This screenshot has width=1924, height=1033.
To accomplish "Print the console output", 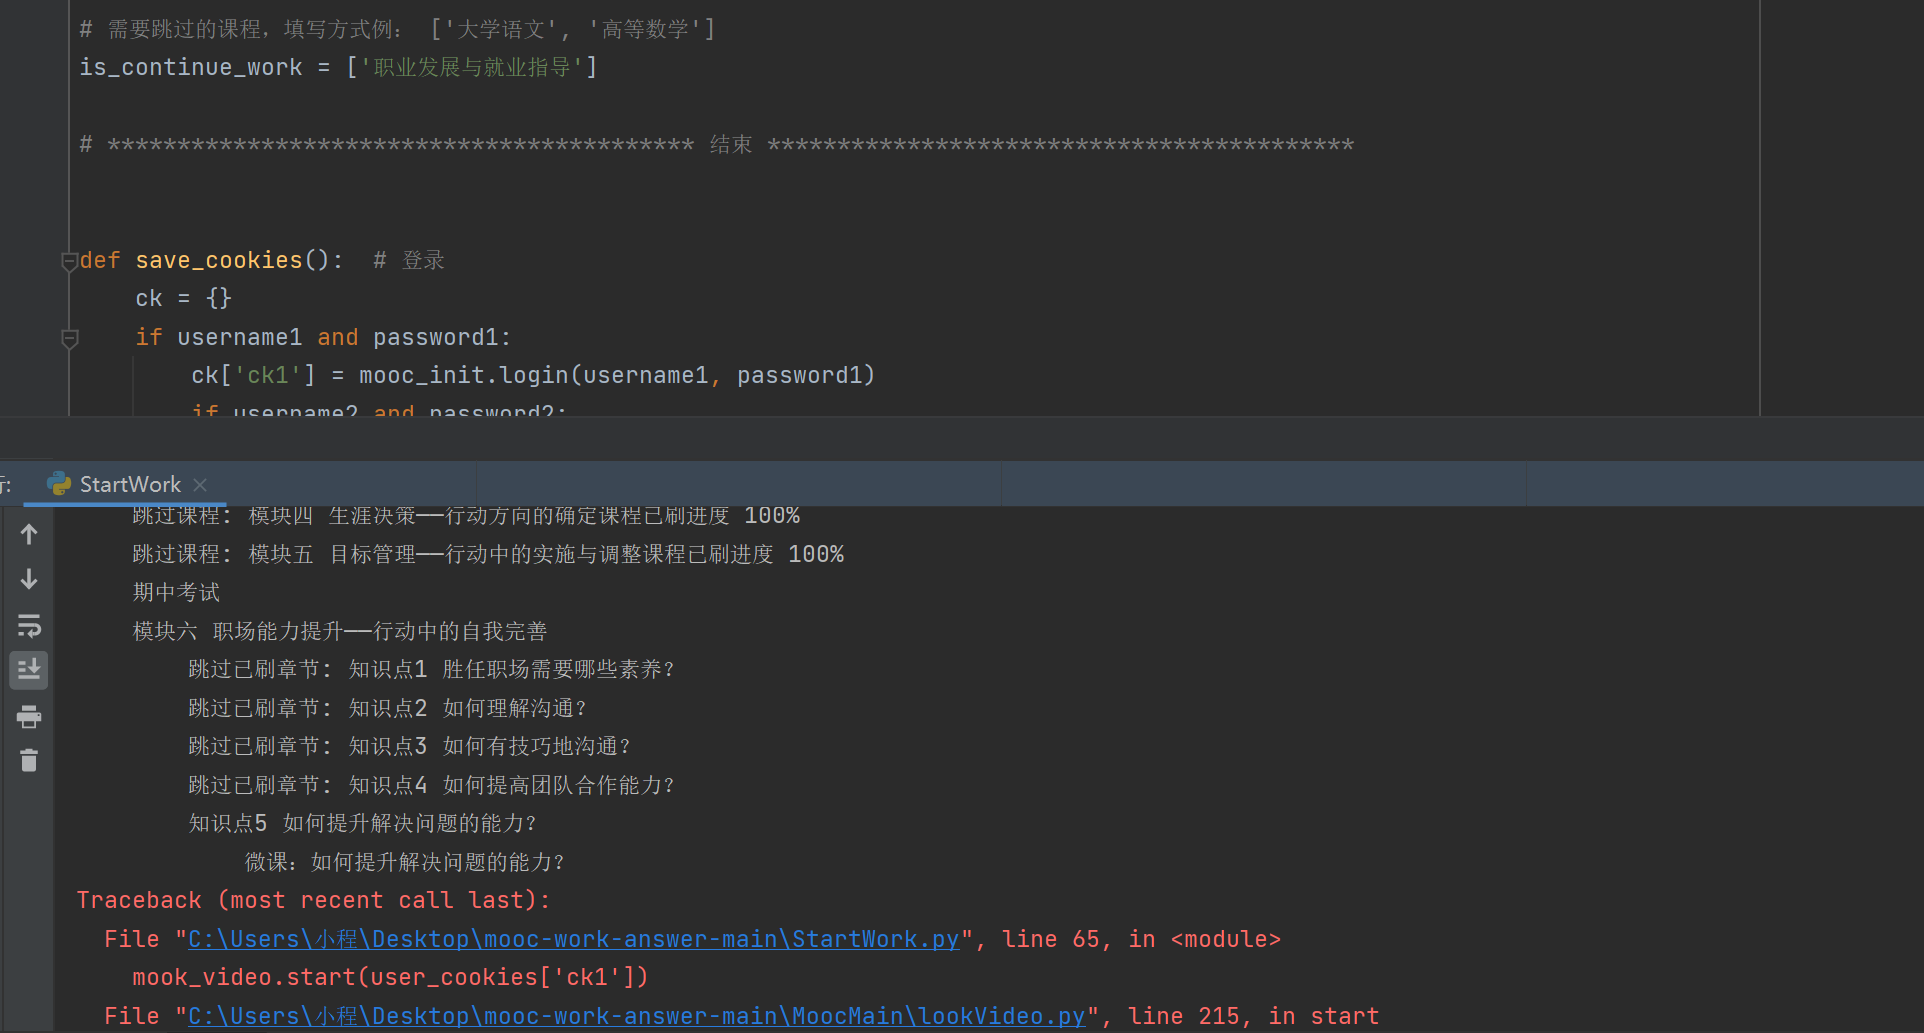I will (28, 716).
